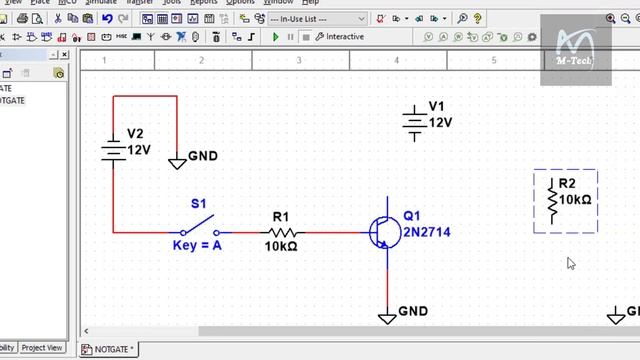Close the Design Toolbox panel
This screenshot has width=640, height=360.
pyautogui.click(x=64, y=55)
